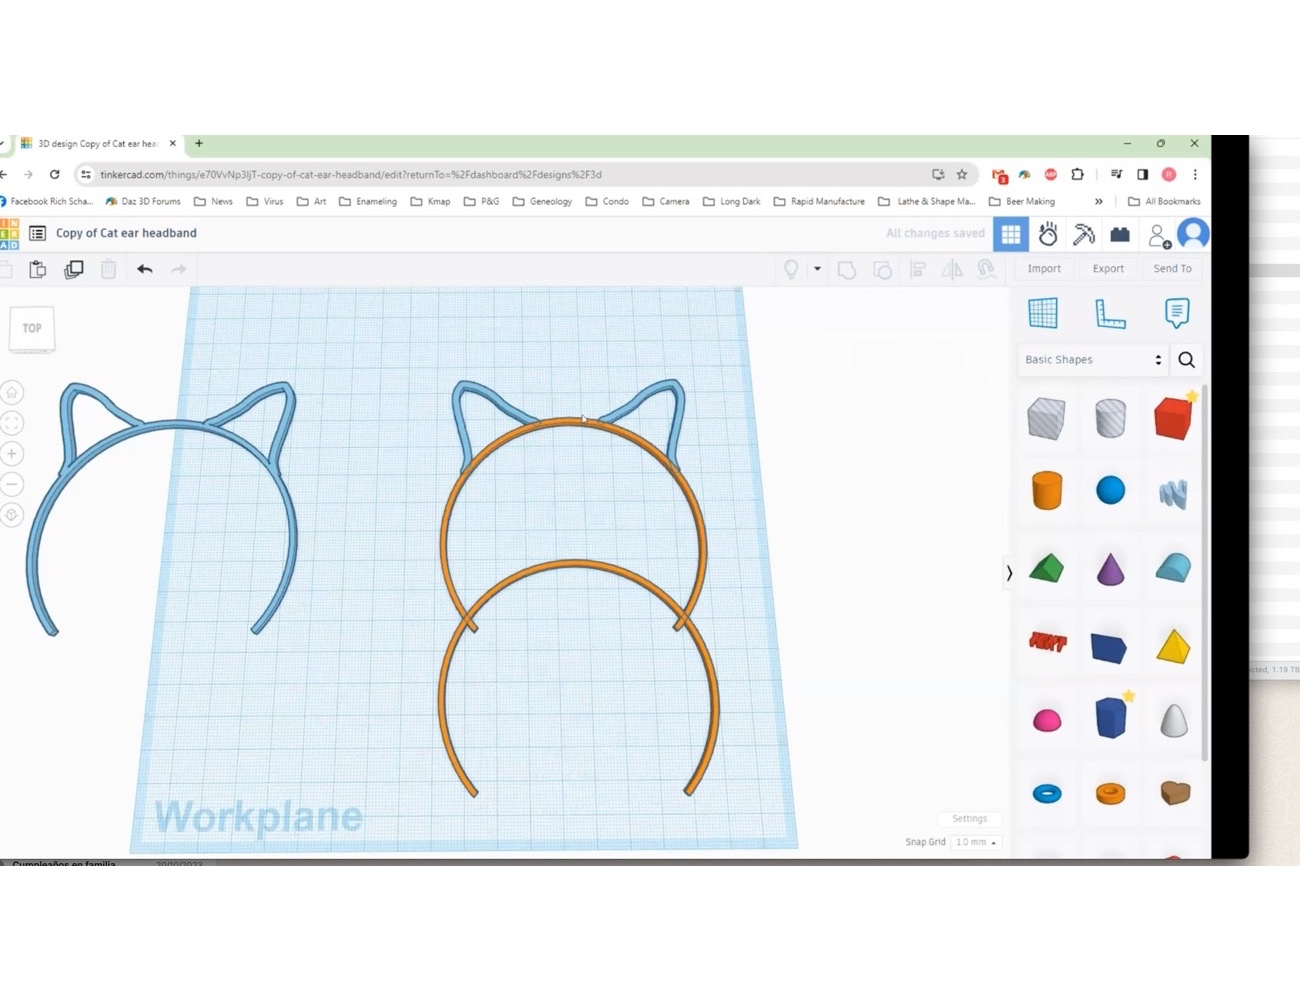
Task: Click the Export button
Action: click(x=1107, y=268)
